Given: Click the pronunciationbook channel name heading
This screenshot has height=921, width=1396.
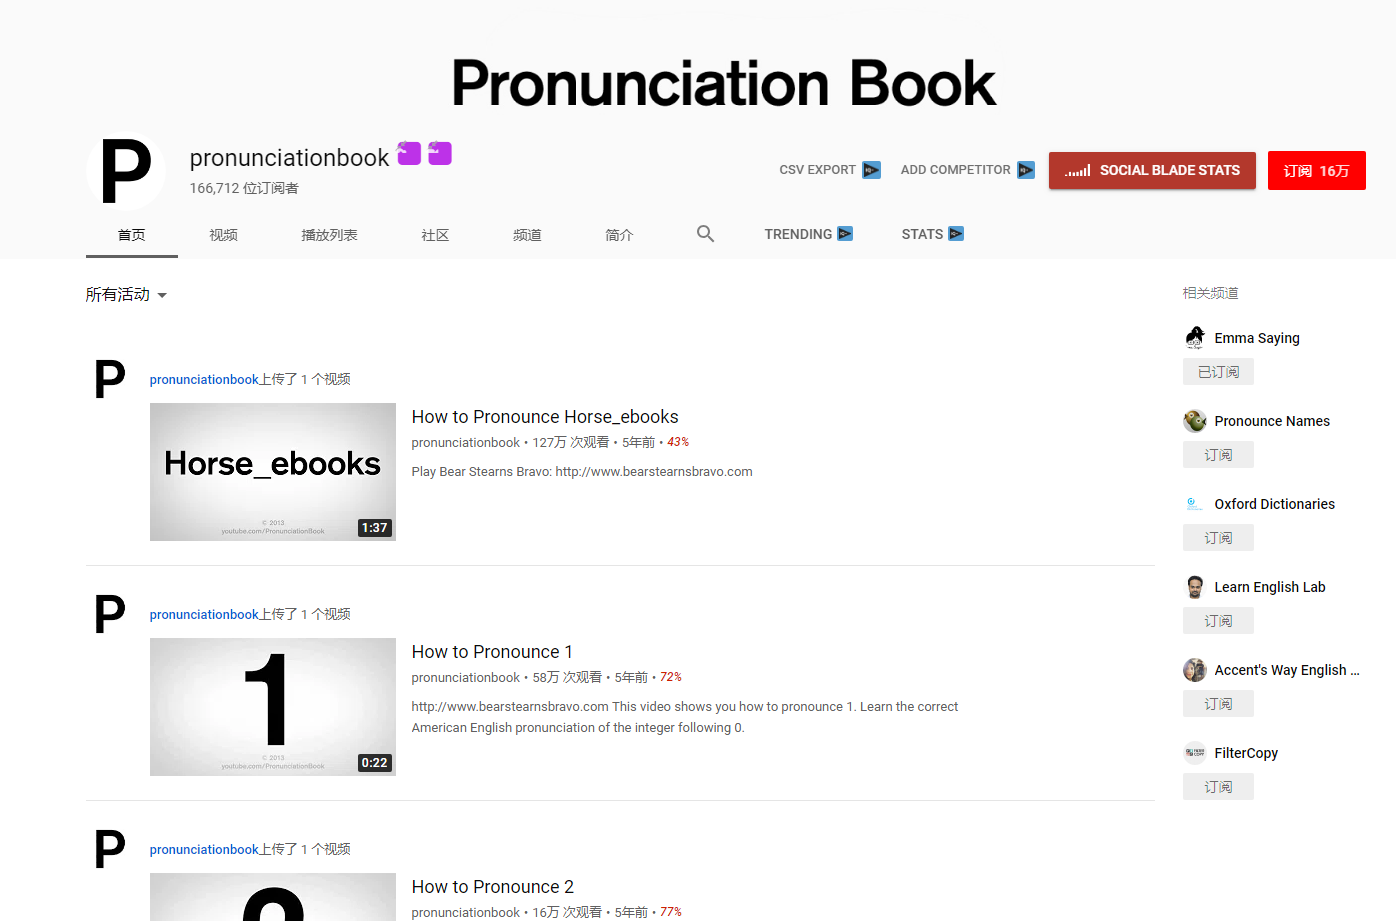Looking at the screenshot, I should click(289, 158).
